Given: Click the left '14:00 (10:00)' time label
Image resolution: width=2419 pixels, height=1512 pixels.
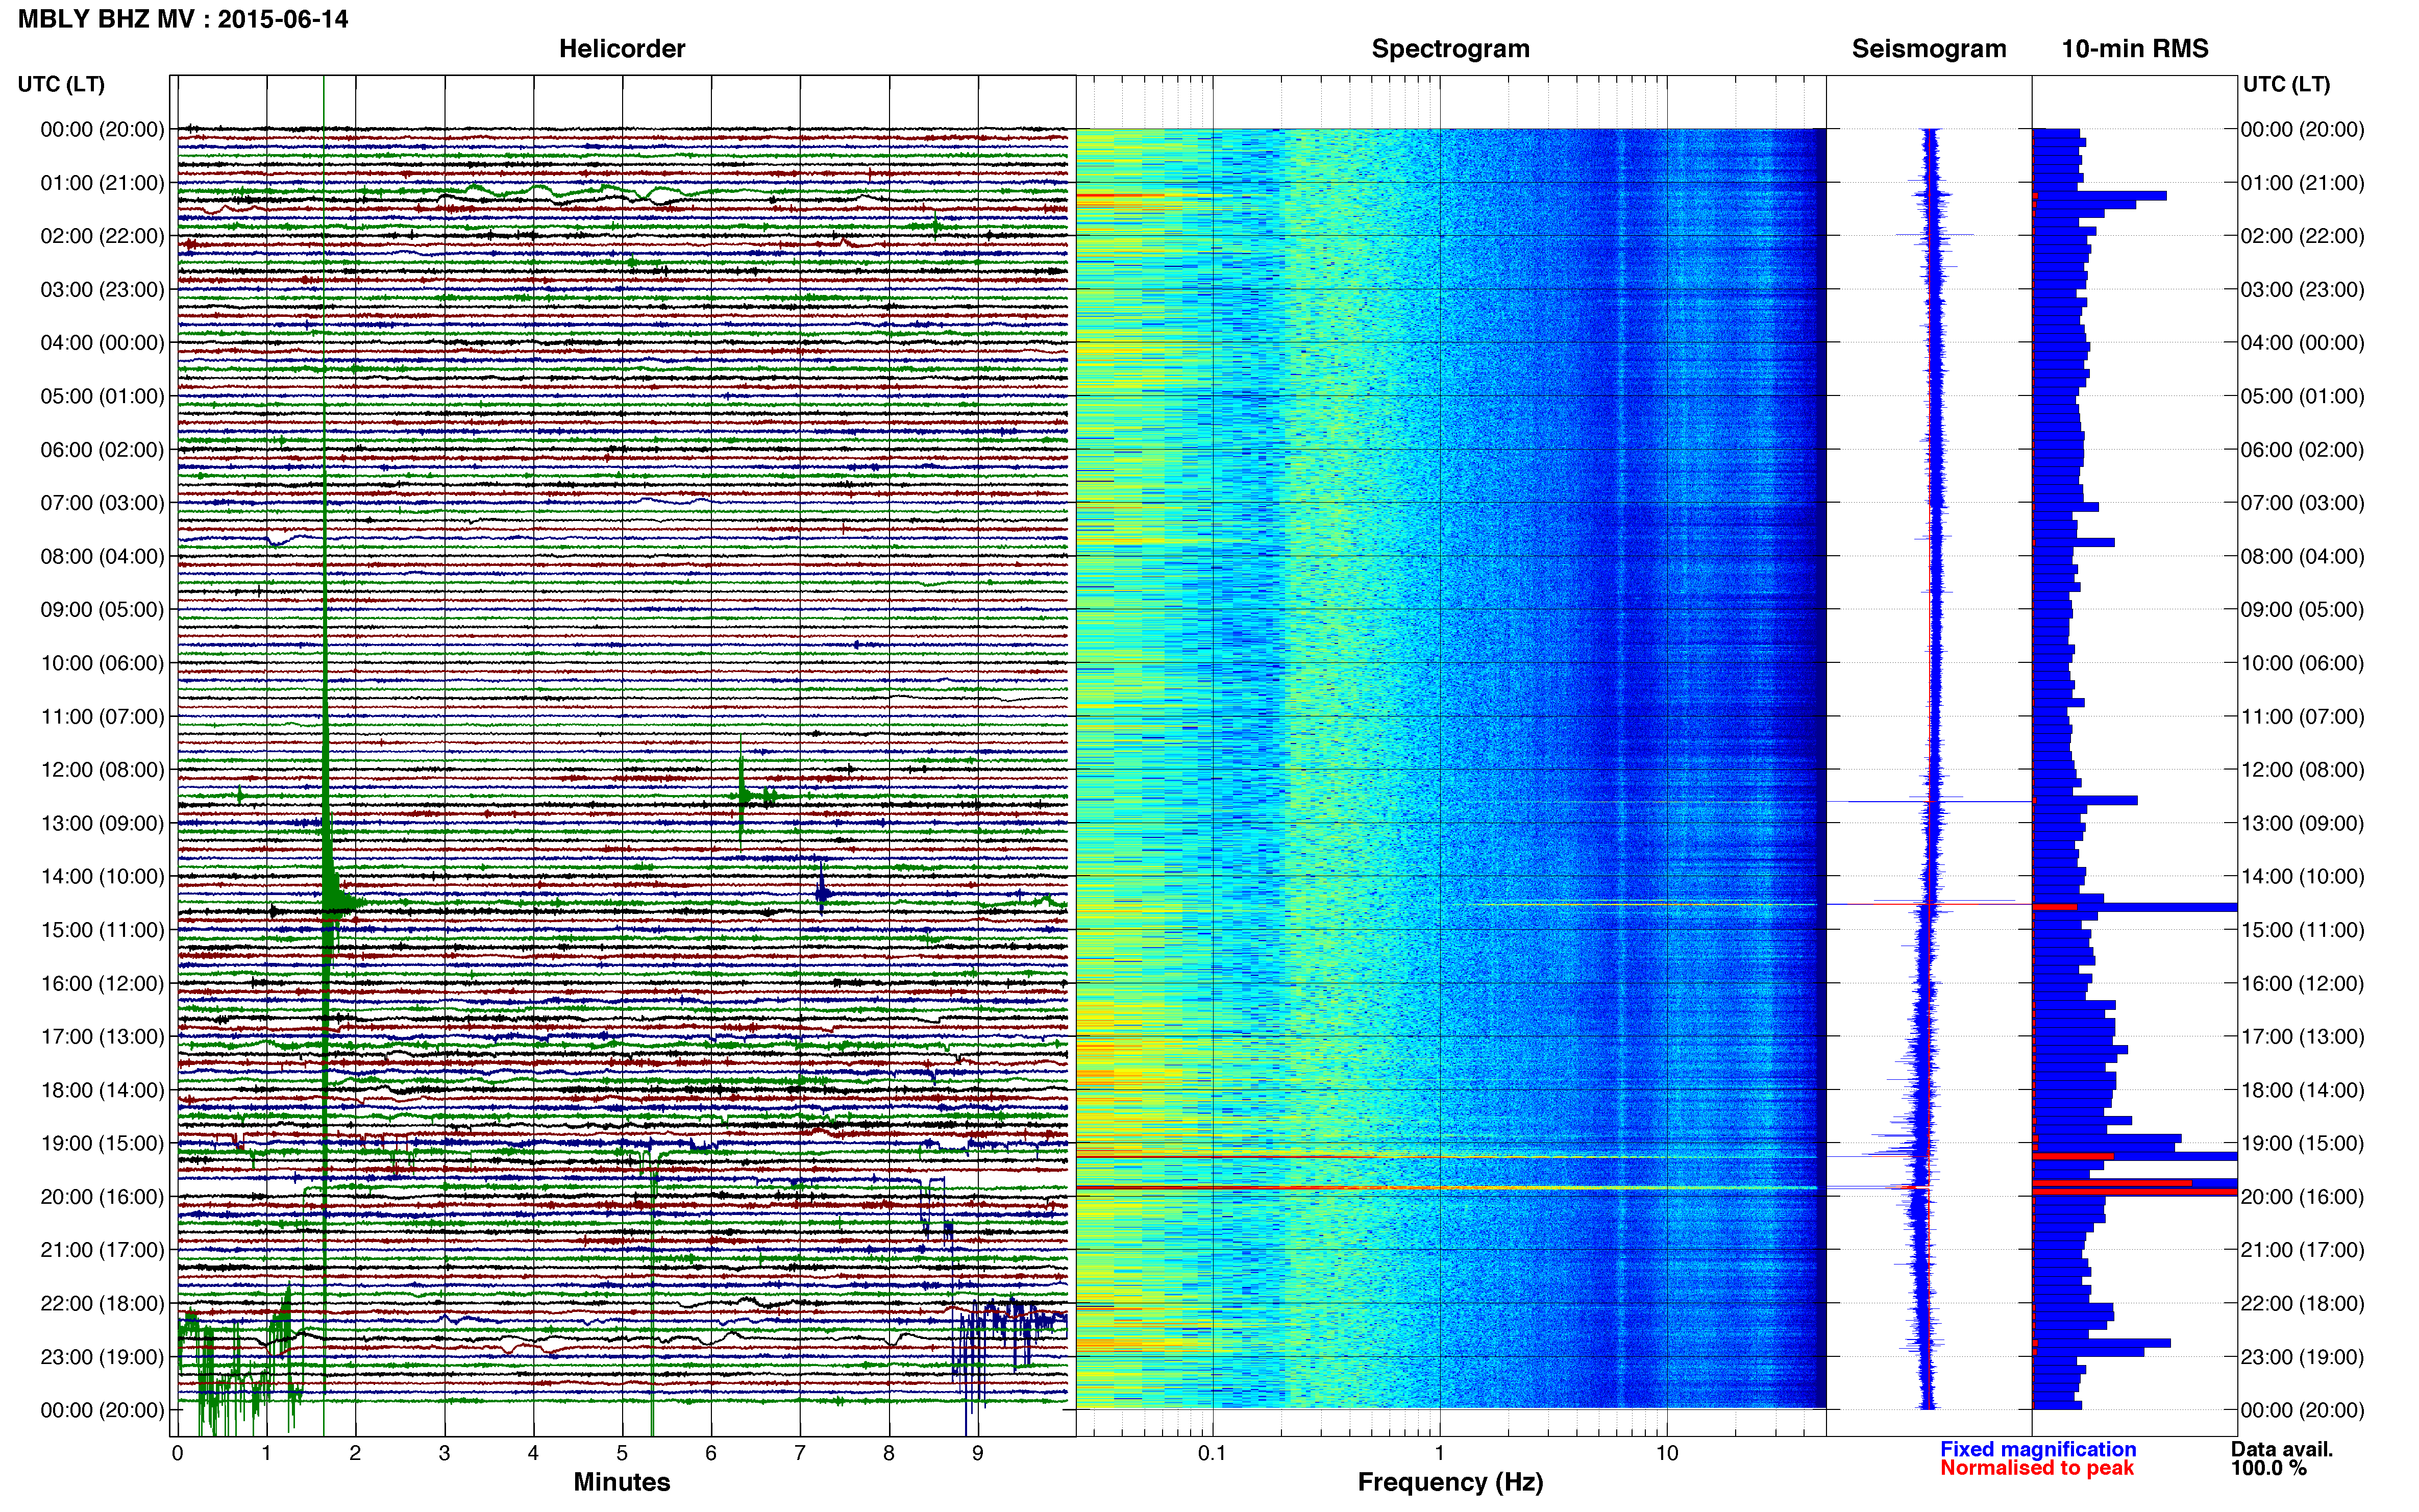Looking at the screenshot, I should pyautogui.click(x=102, y=877).
